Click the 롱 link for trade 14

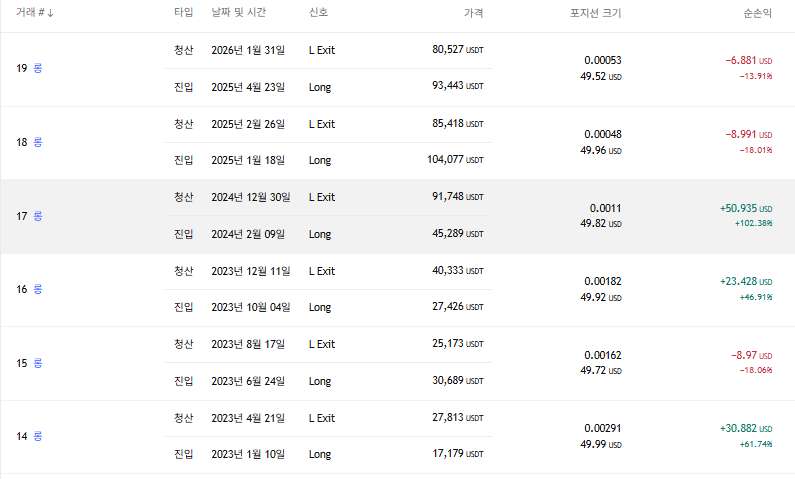click(x=38, y=436)
